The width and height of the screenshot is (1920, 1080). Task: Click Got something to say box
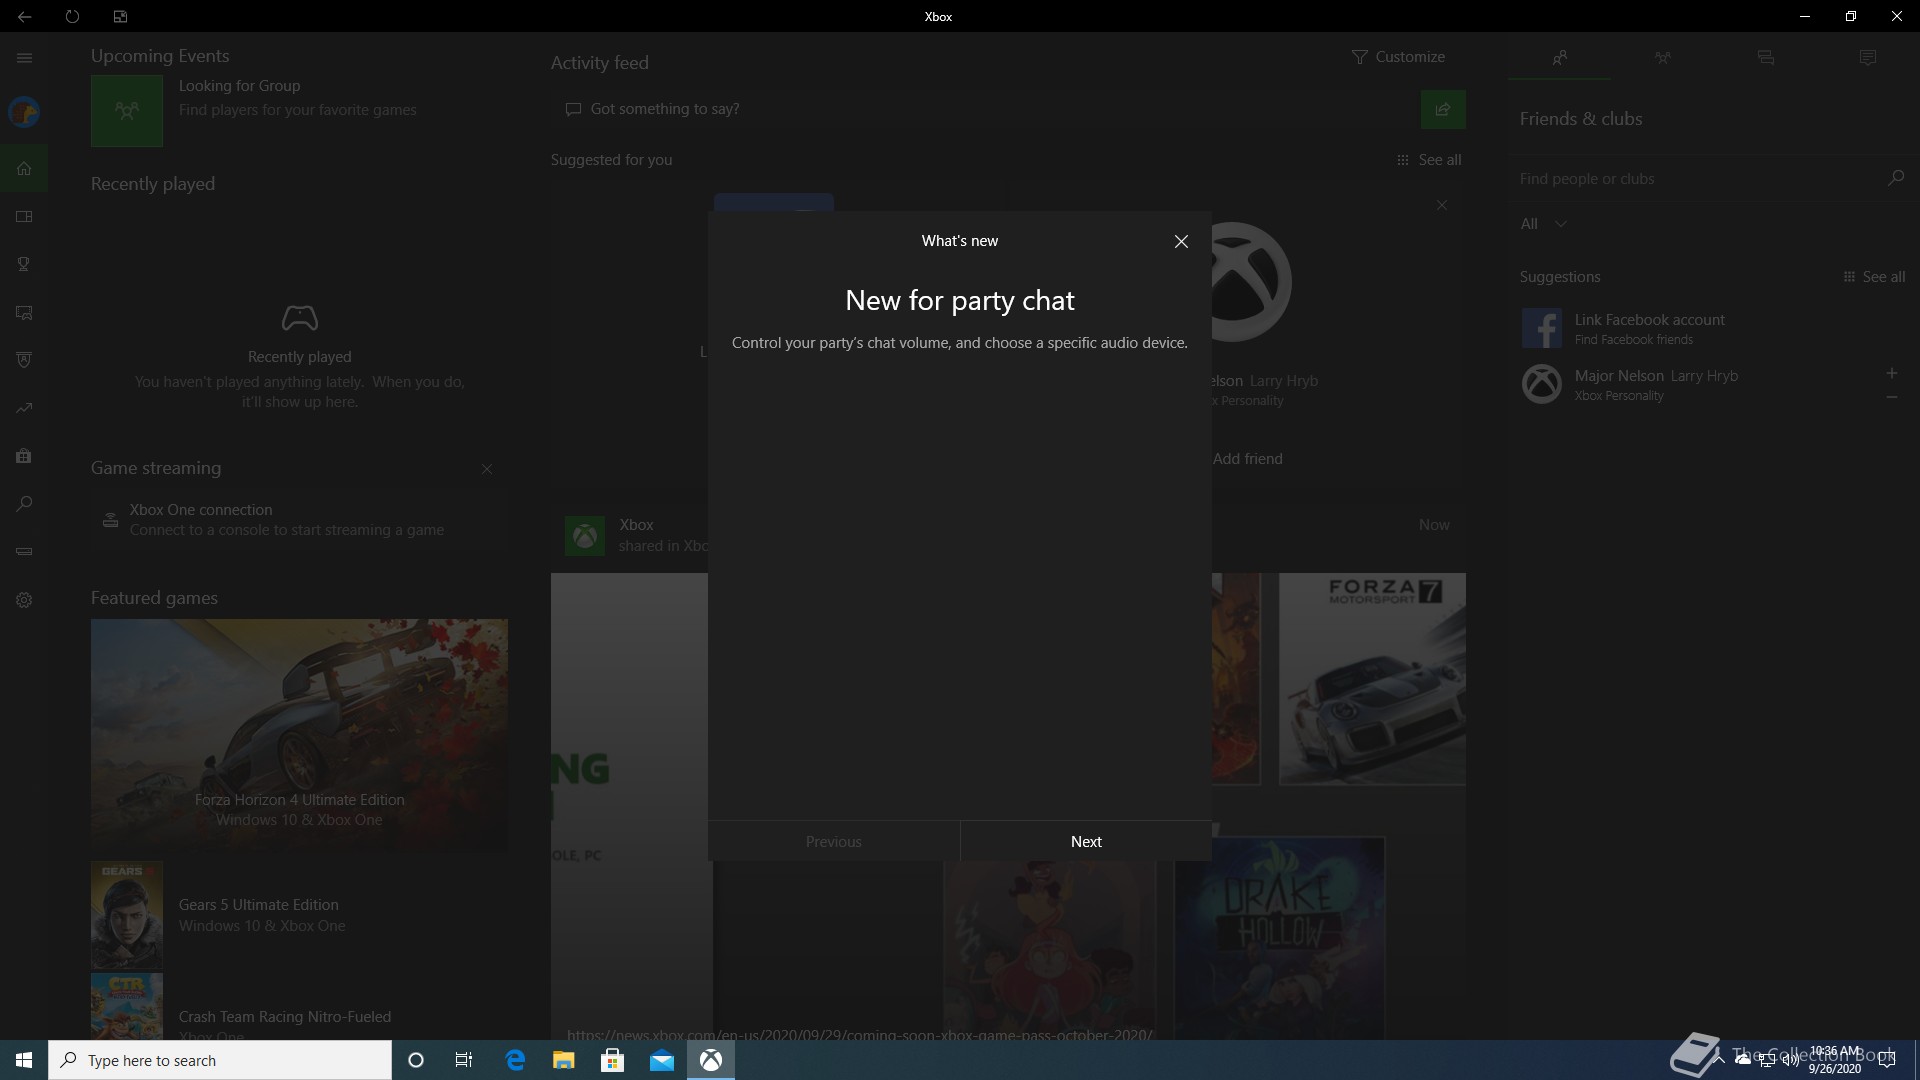pos(983,109)
